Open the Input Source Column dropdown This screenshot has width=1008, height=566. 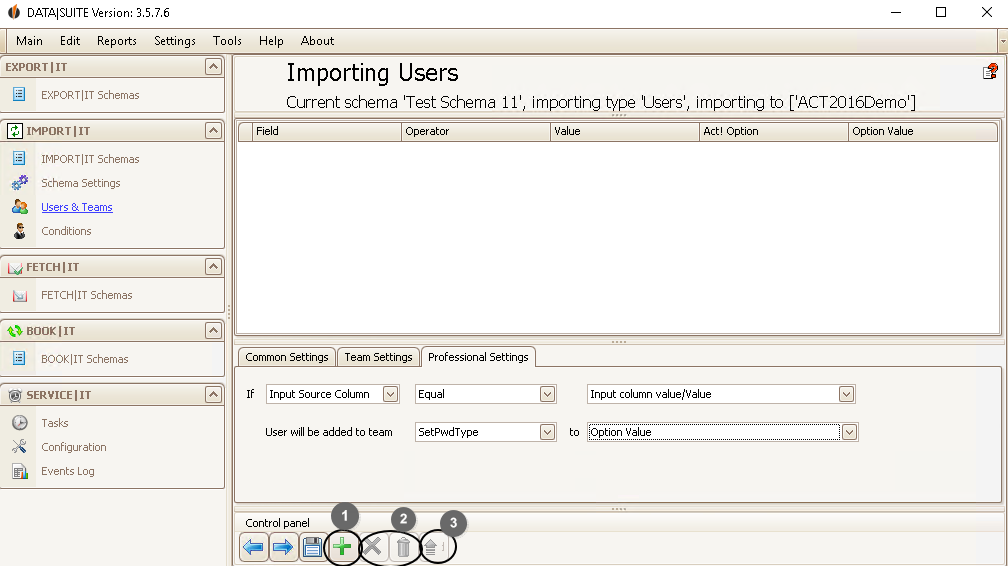[390, 394]
